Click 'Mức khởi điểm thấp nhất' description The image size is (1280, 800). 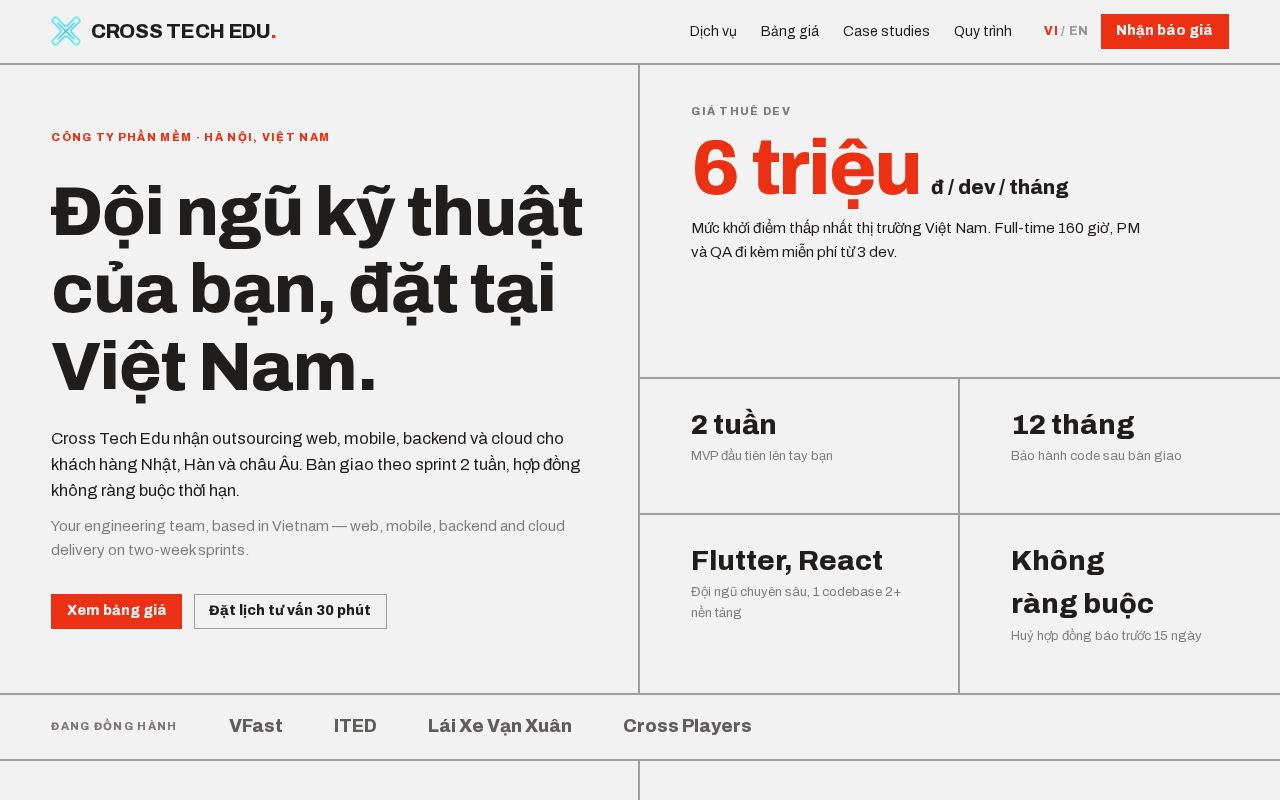(915, 240)
